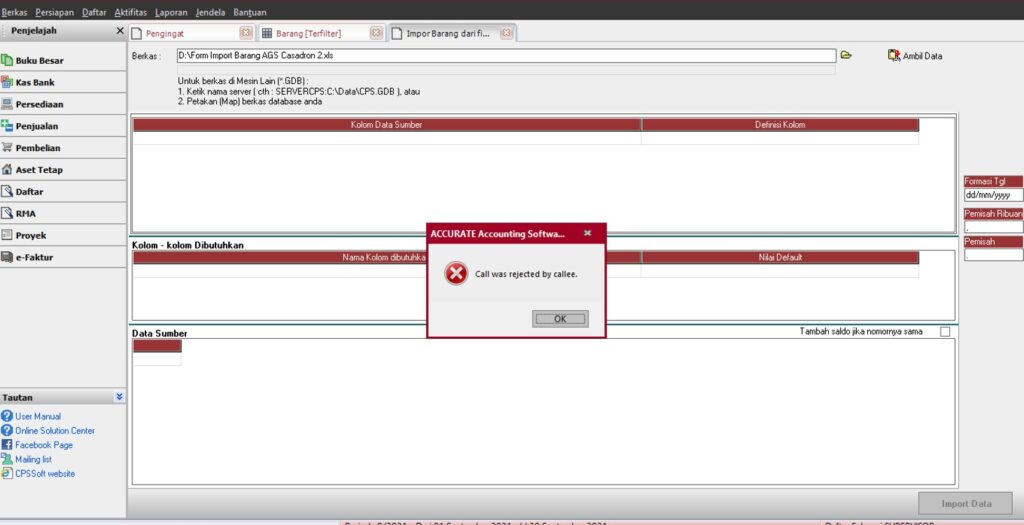This screenshot has width=1024, height=525.
Task: Click the Berkas file path field
Action: point(506,56)
